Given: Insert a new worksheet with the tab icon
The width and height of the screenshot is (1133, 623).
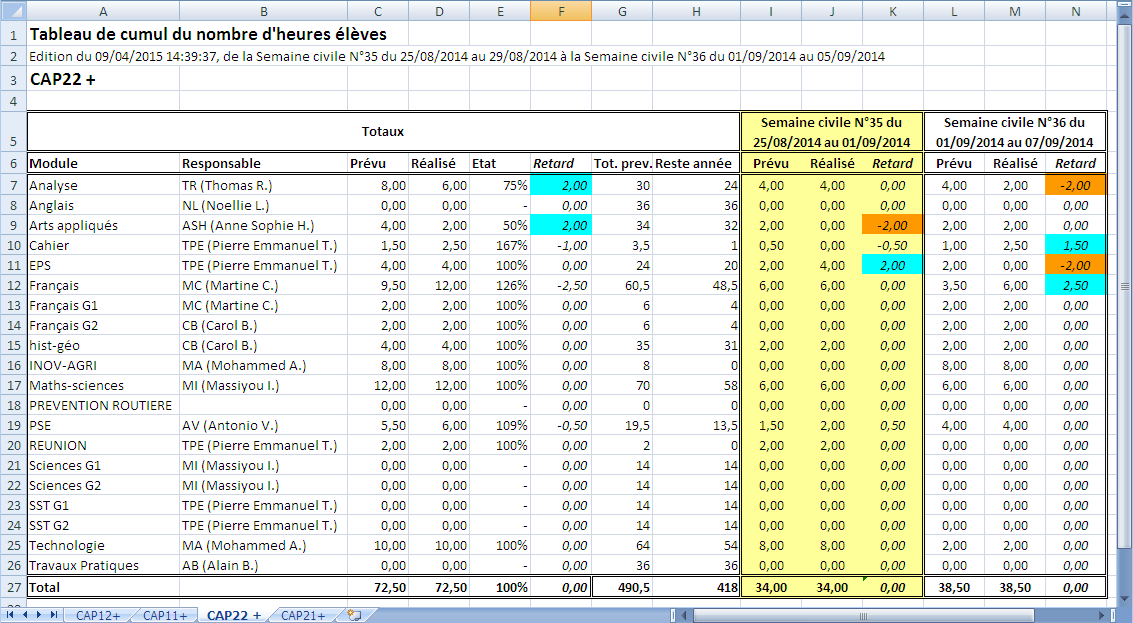Looking at the screenshot, I should (x=353, y=615).
